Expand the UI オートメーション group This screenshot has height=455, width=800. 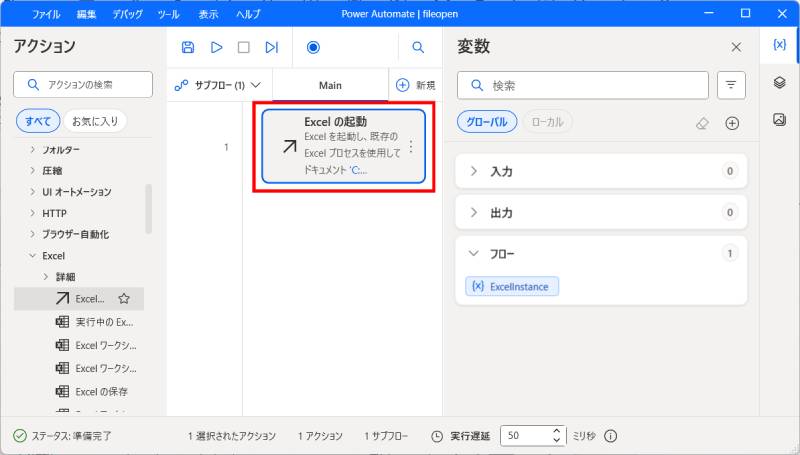(33, 192)
